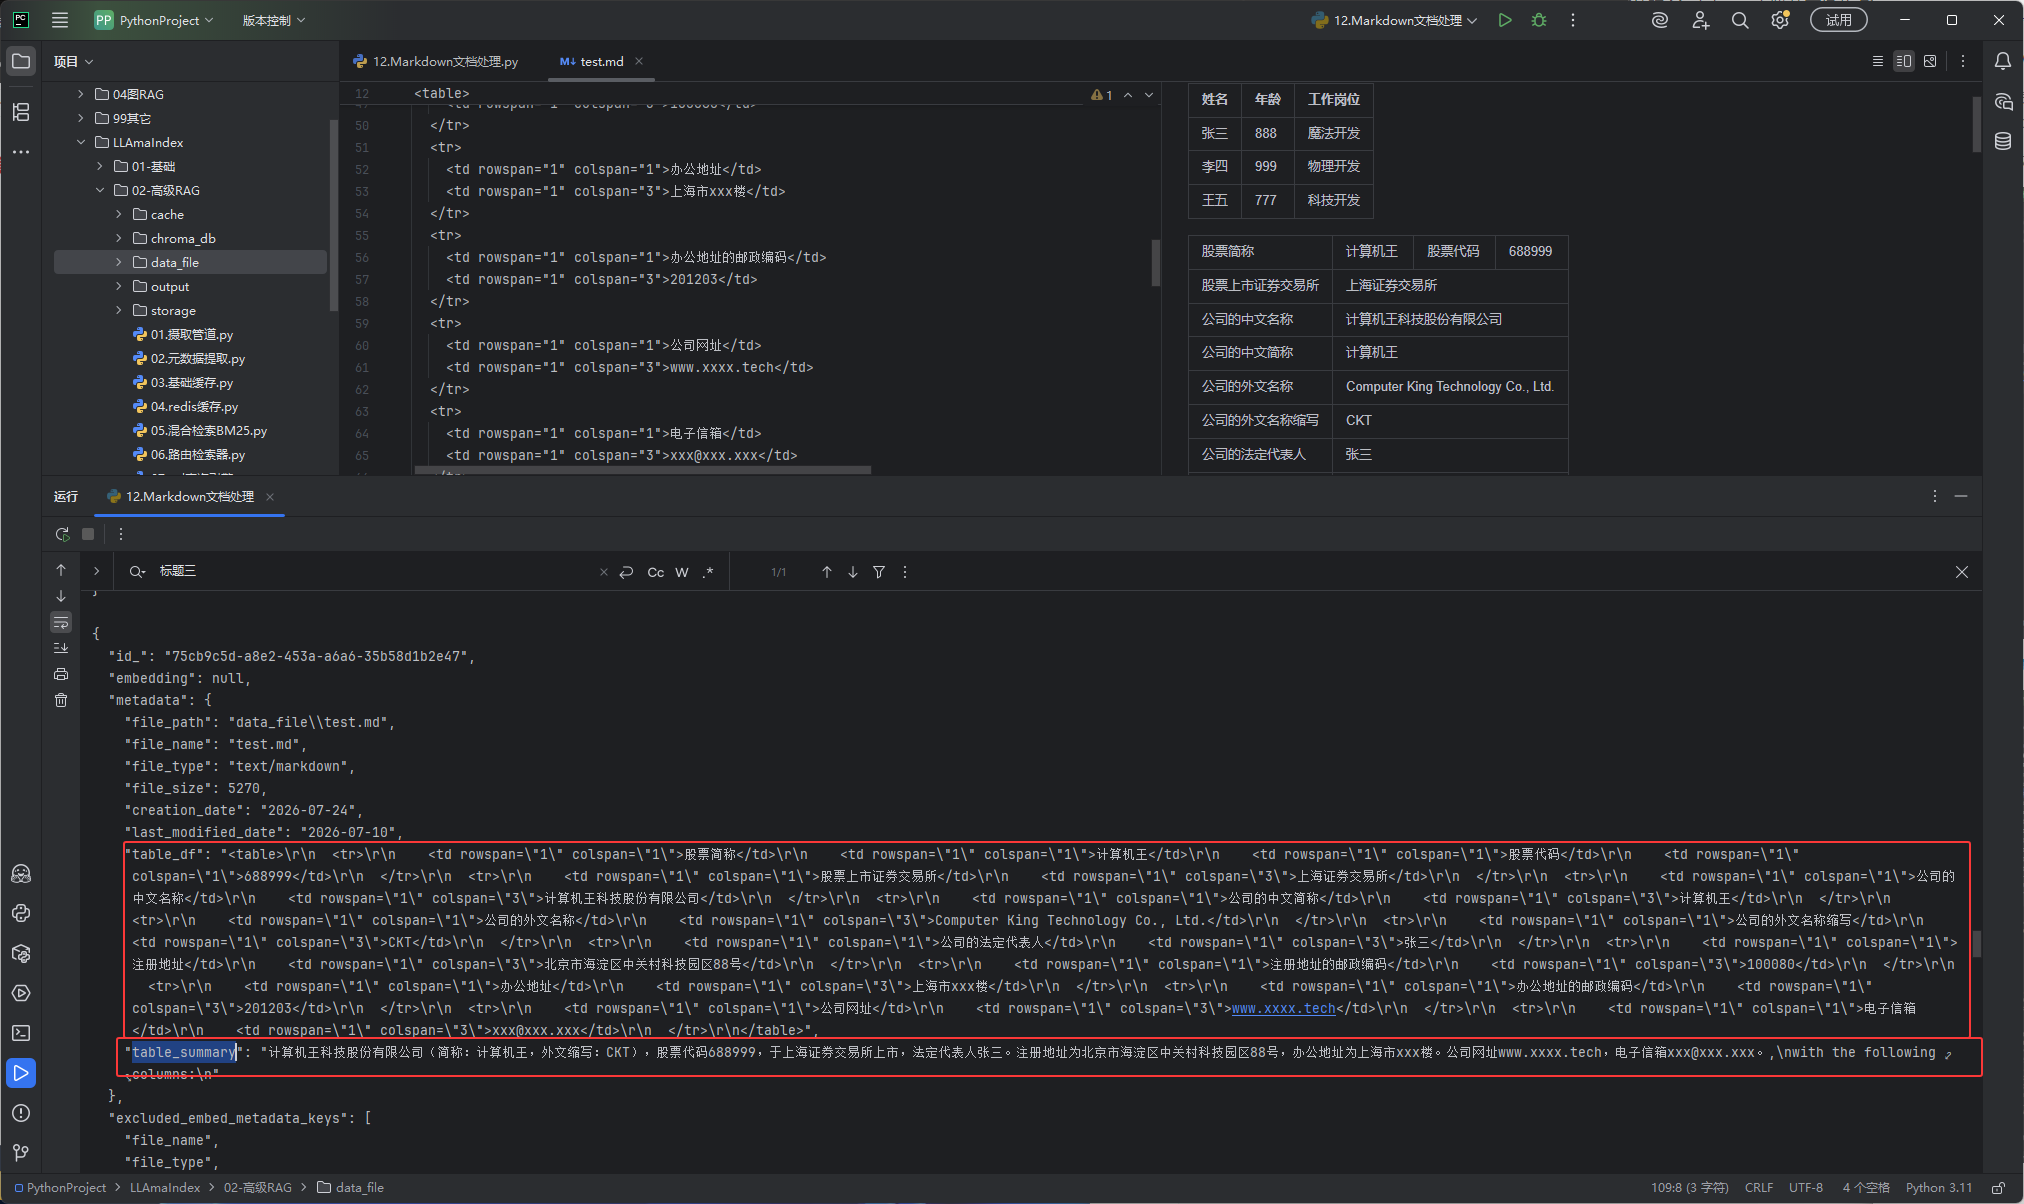Start debugging with the bug icon
The image size is (2024, 1204).
click(1539, 20)
